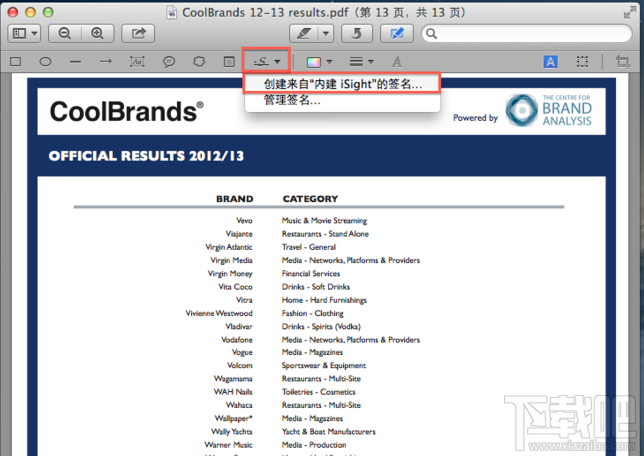
Task: Click the Brand Analysis logo
Action: (548, 110)
